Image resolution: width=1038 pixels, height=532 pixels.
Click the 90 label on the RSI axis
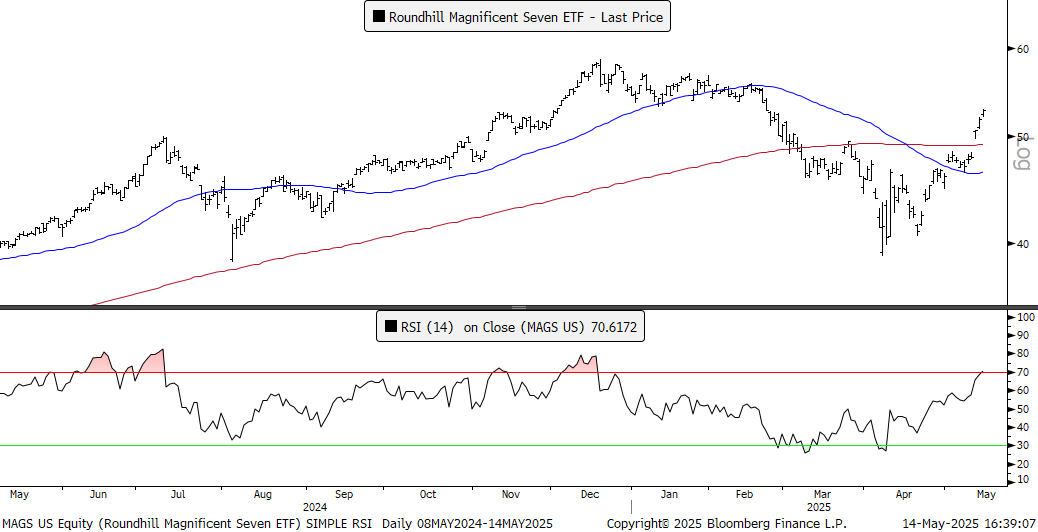coord(1022,335)
